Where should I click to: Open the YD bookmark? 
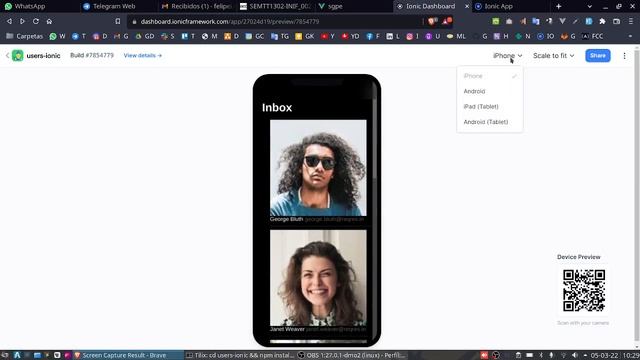[x=351, y=36]
